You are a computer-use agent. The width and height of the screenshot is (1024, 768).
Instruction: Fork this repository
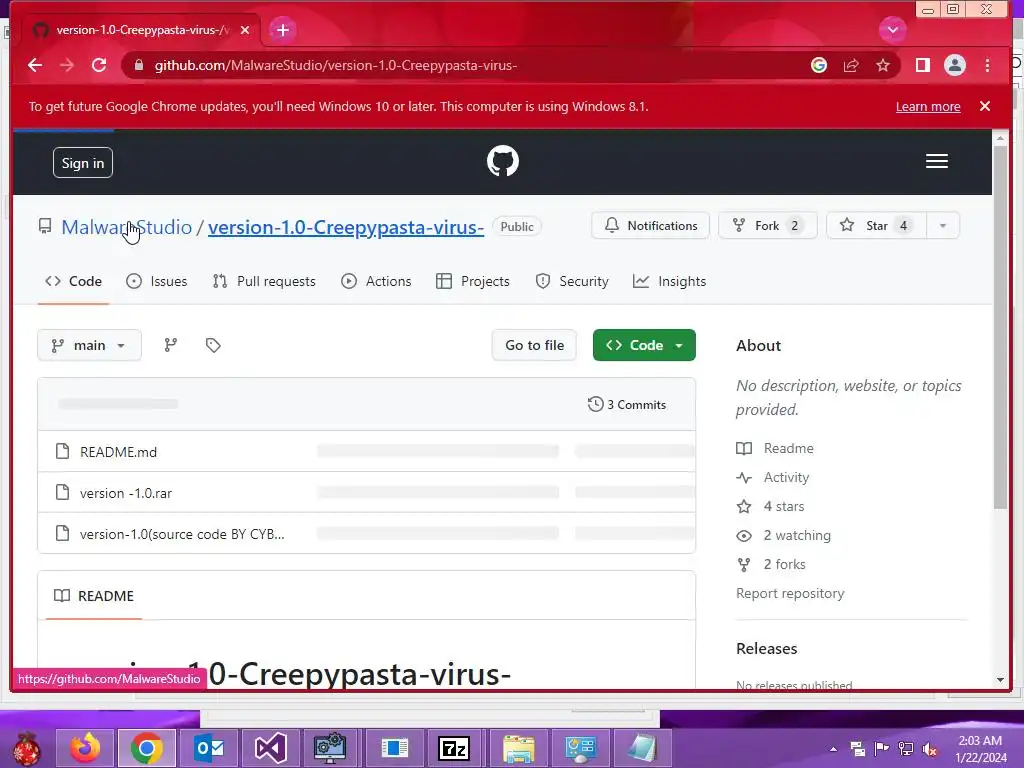coord(767,226)
